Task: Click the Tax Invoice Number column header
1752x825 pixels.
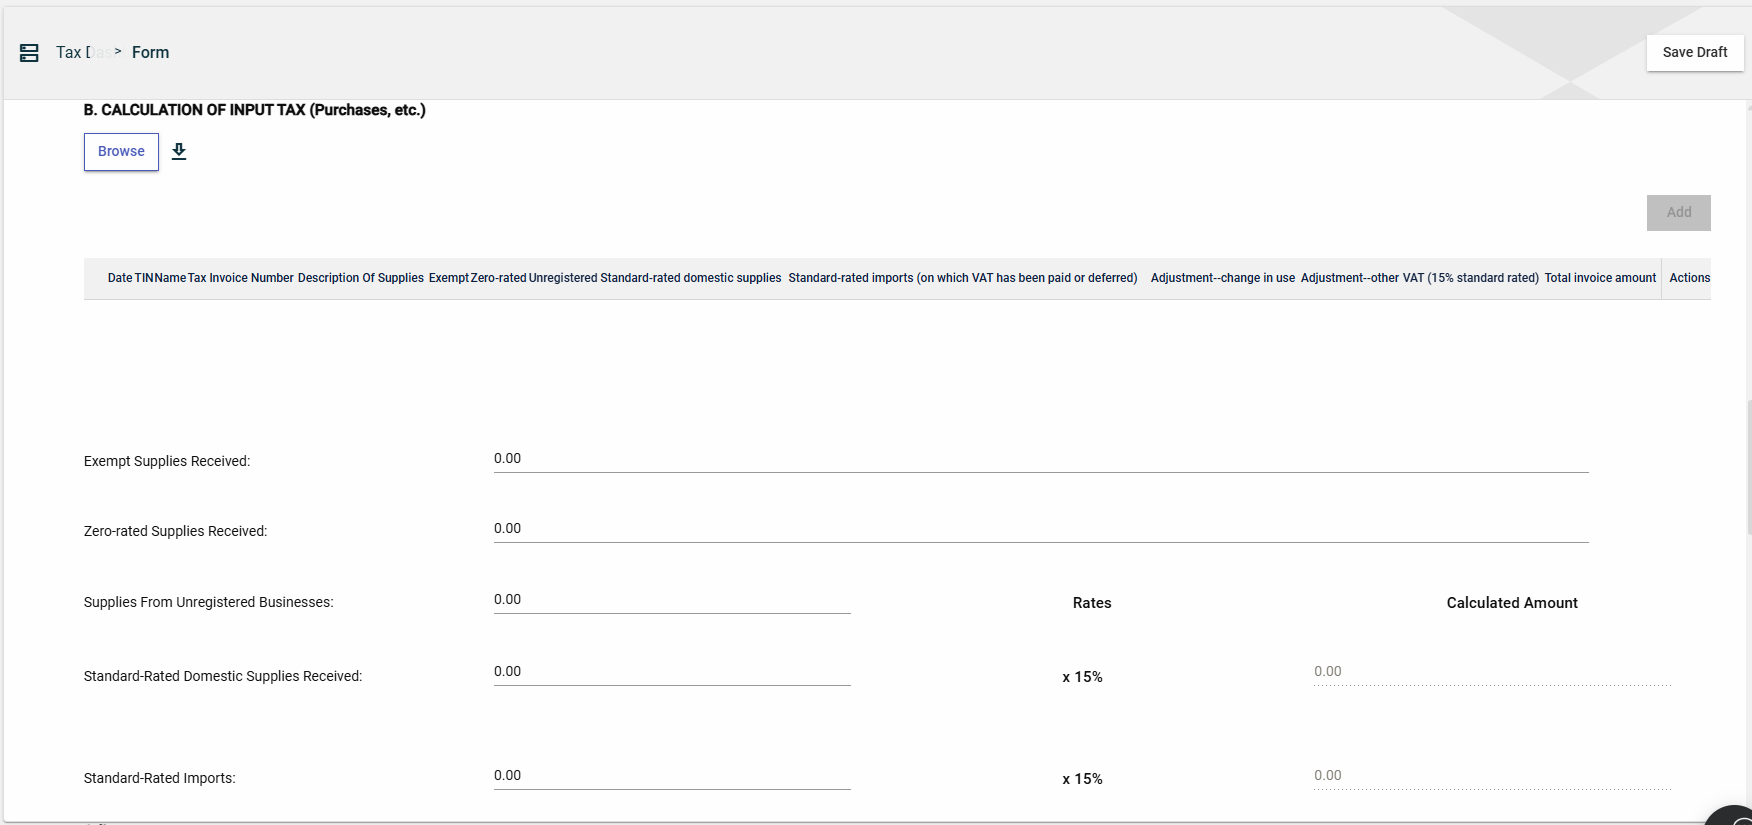Action: [241, 278]
